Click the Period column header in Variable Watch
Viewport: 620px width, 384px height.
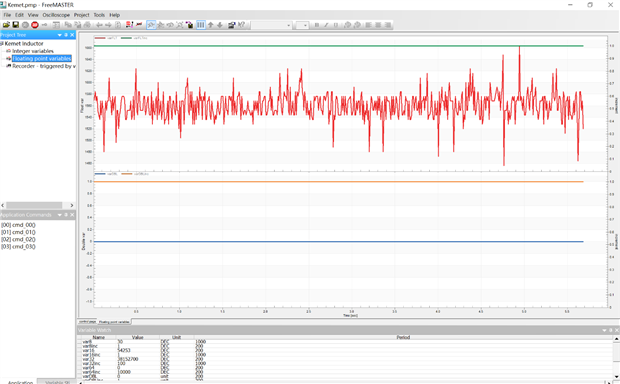pyautogui.click(x=403, y=337)
